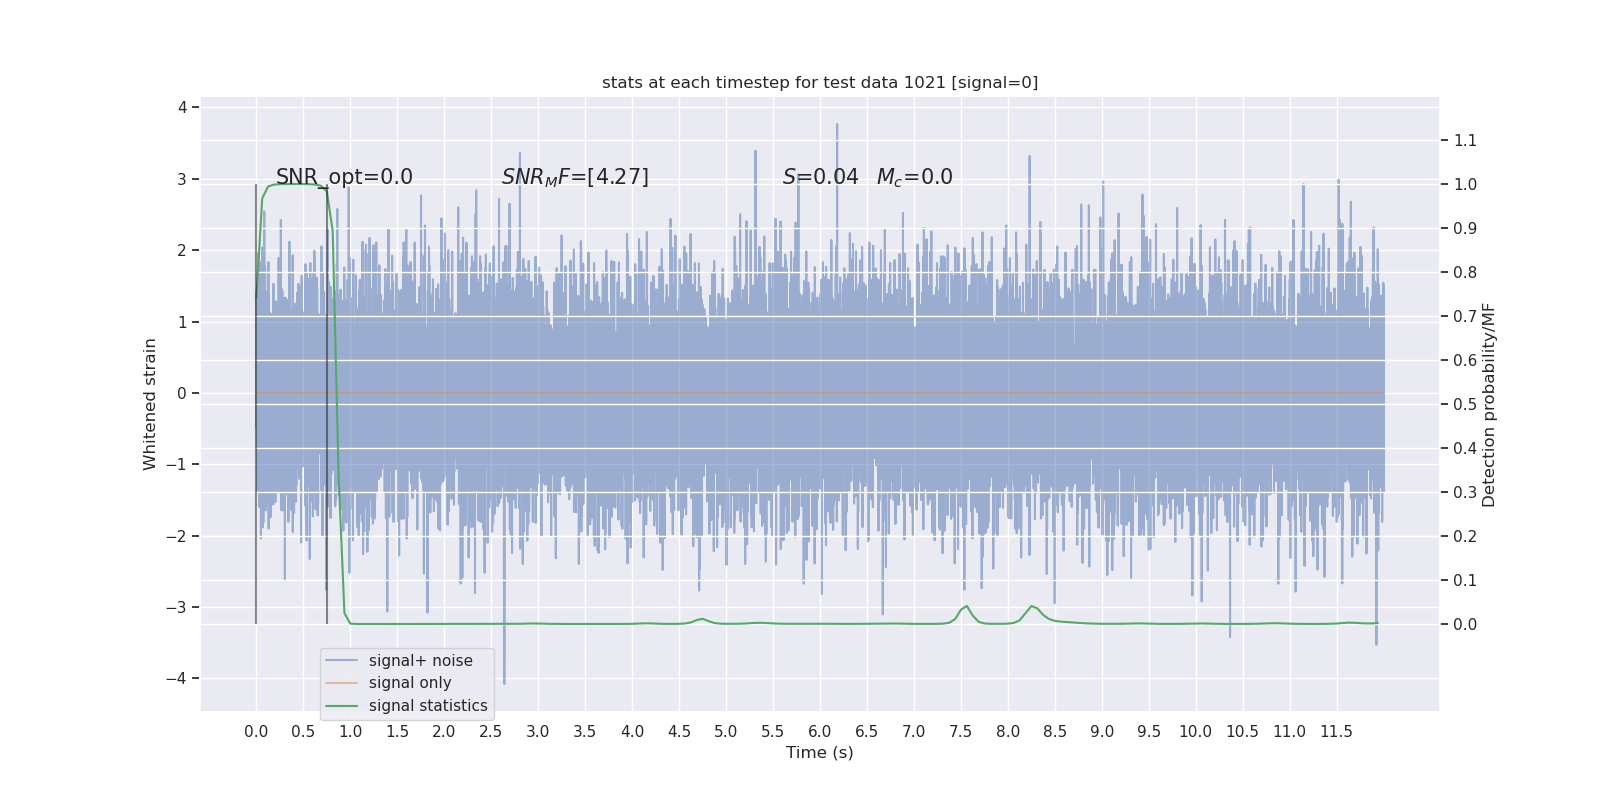Viewport: 1600px width, 800px height.
Task: Click the SNR_MF=[4.27] annotation
Action: click(575, 177)
